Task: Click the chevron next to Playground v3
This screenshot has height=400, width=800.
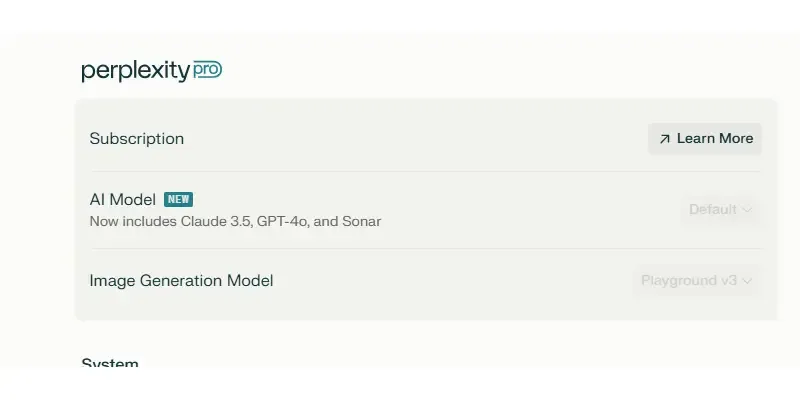Action: tap(746, 281)
